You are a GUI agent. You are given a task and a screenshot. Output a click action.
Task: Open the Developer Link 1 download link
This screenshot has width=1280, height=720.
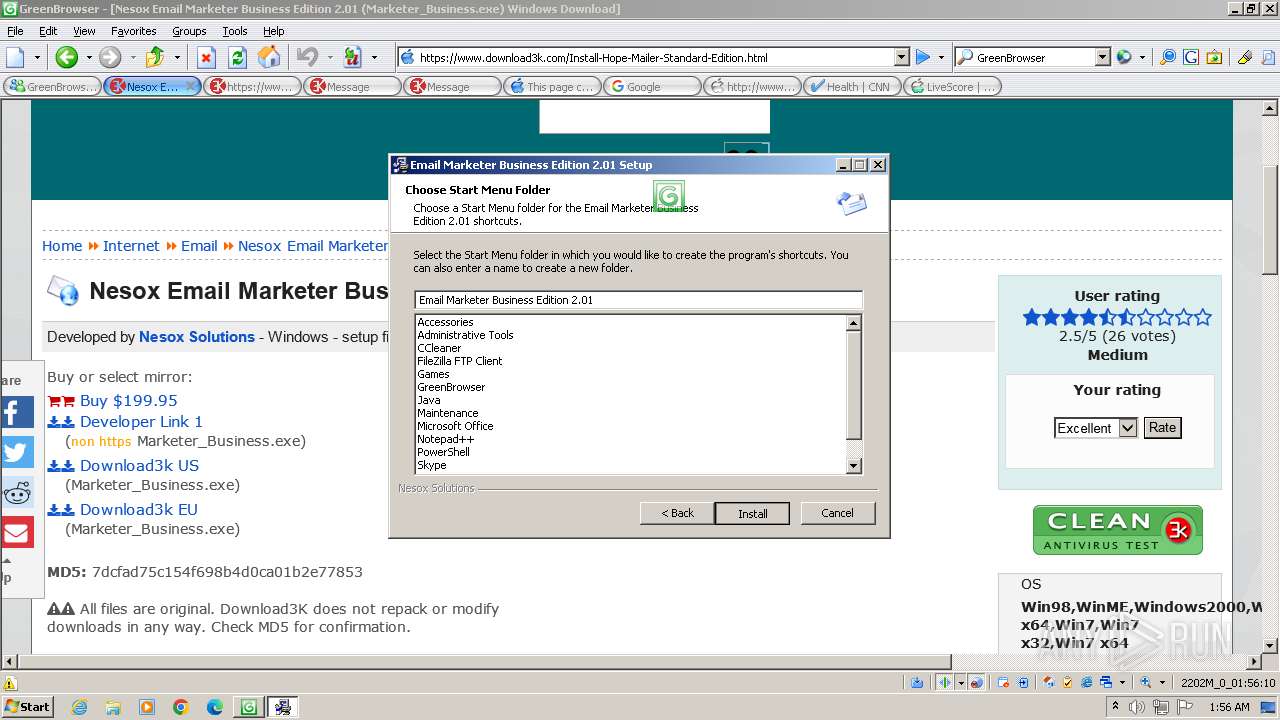141,421
